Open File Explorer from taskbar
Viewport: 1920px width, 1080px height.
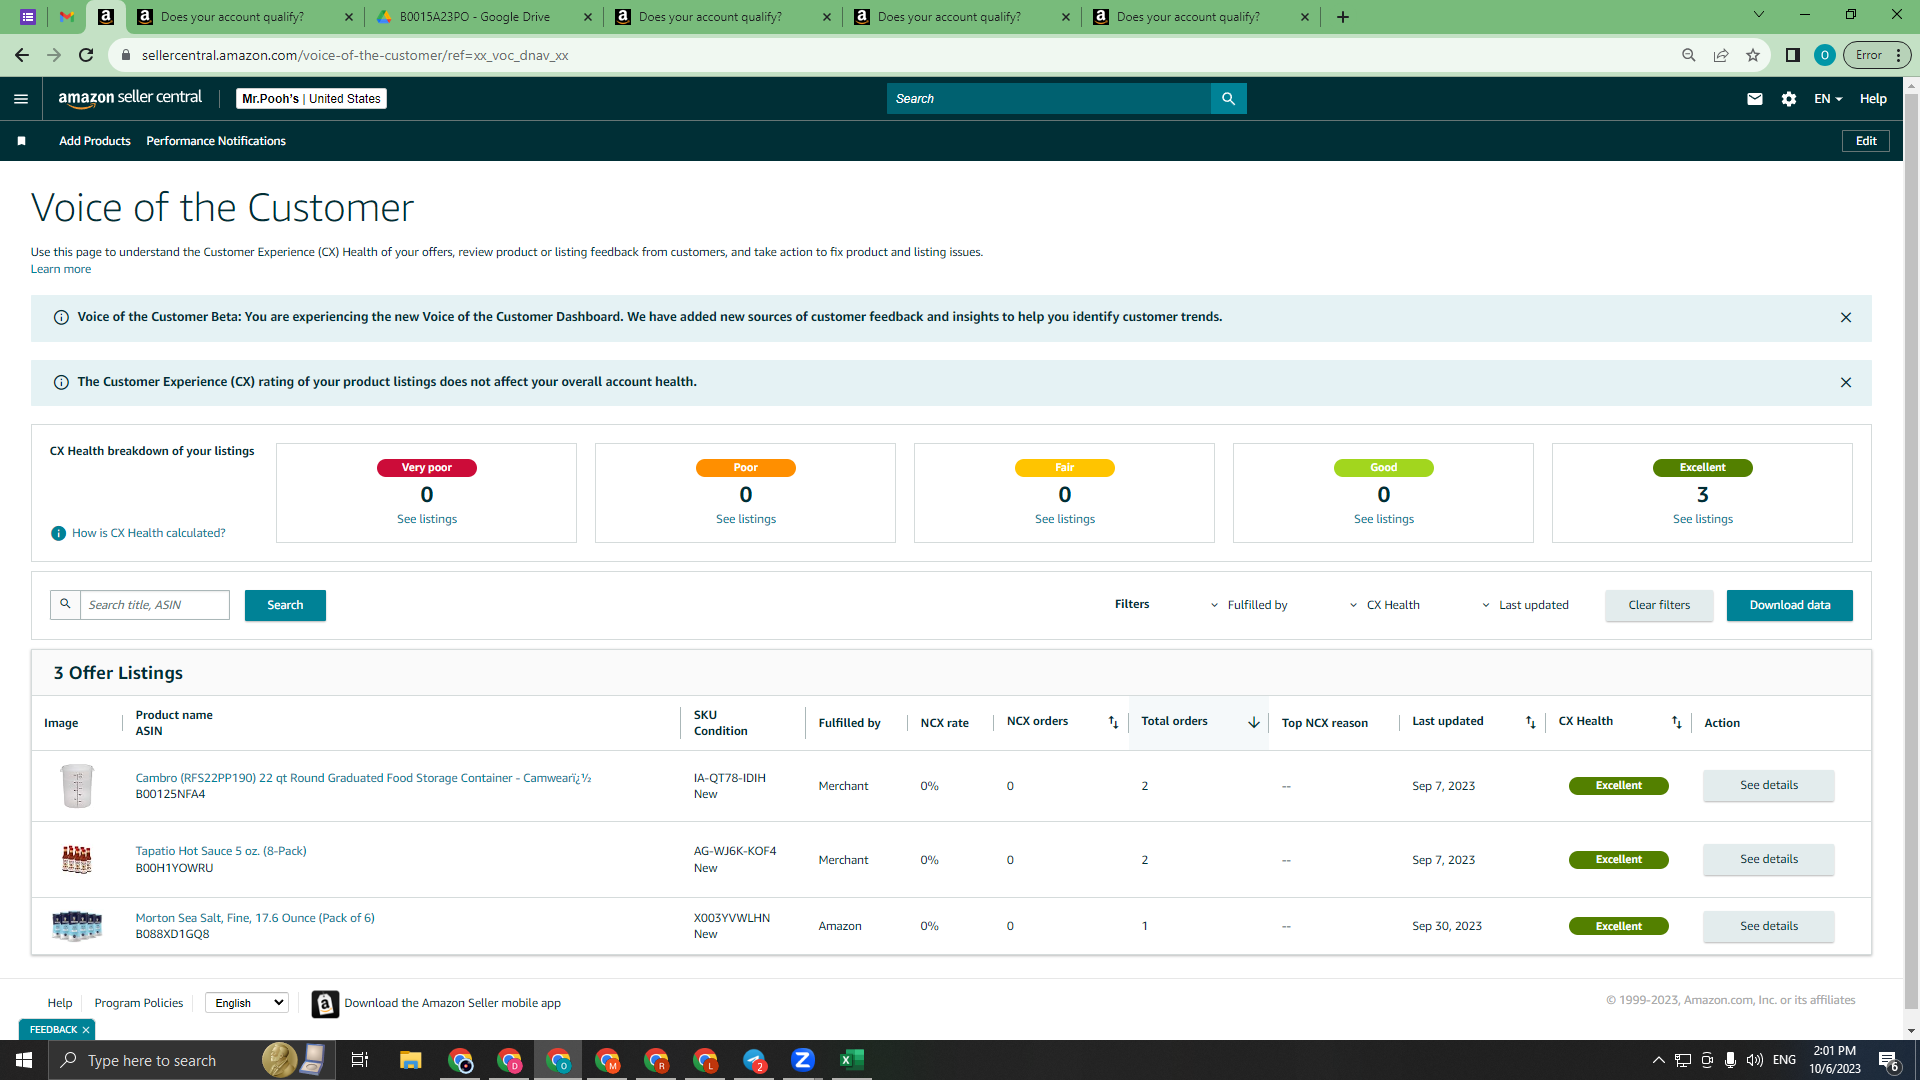tap(411, 1060)
